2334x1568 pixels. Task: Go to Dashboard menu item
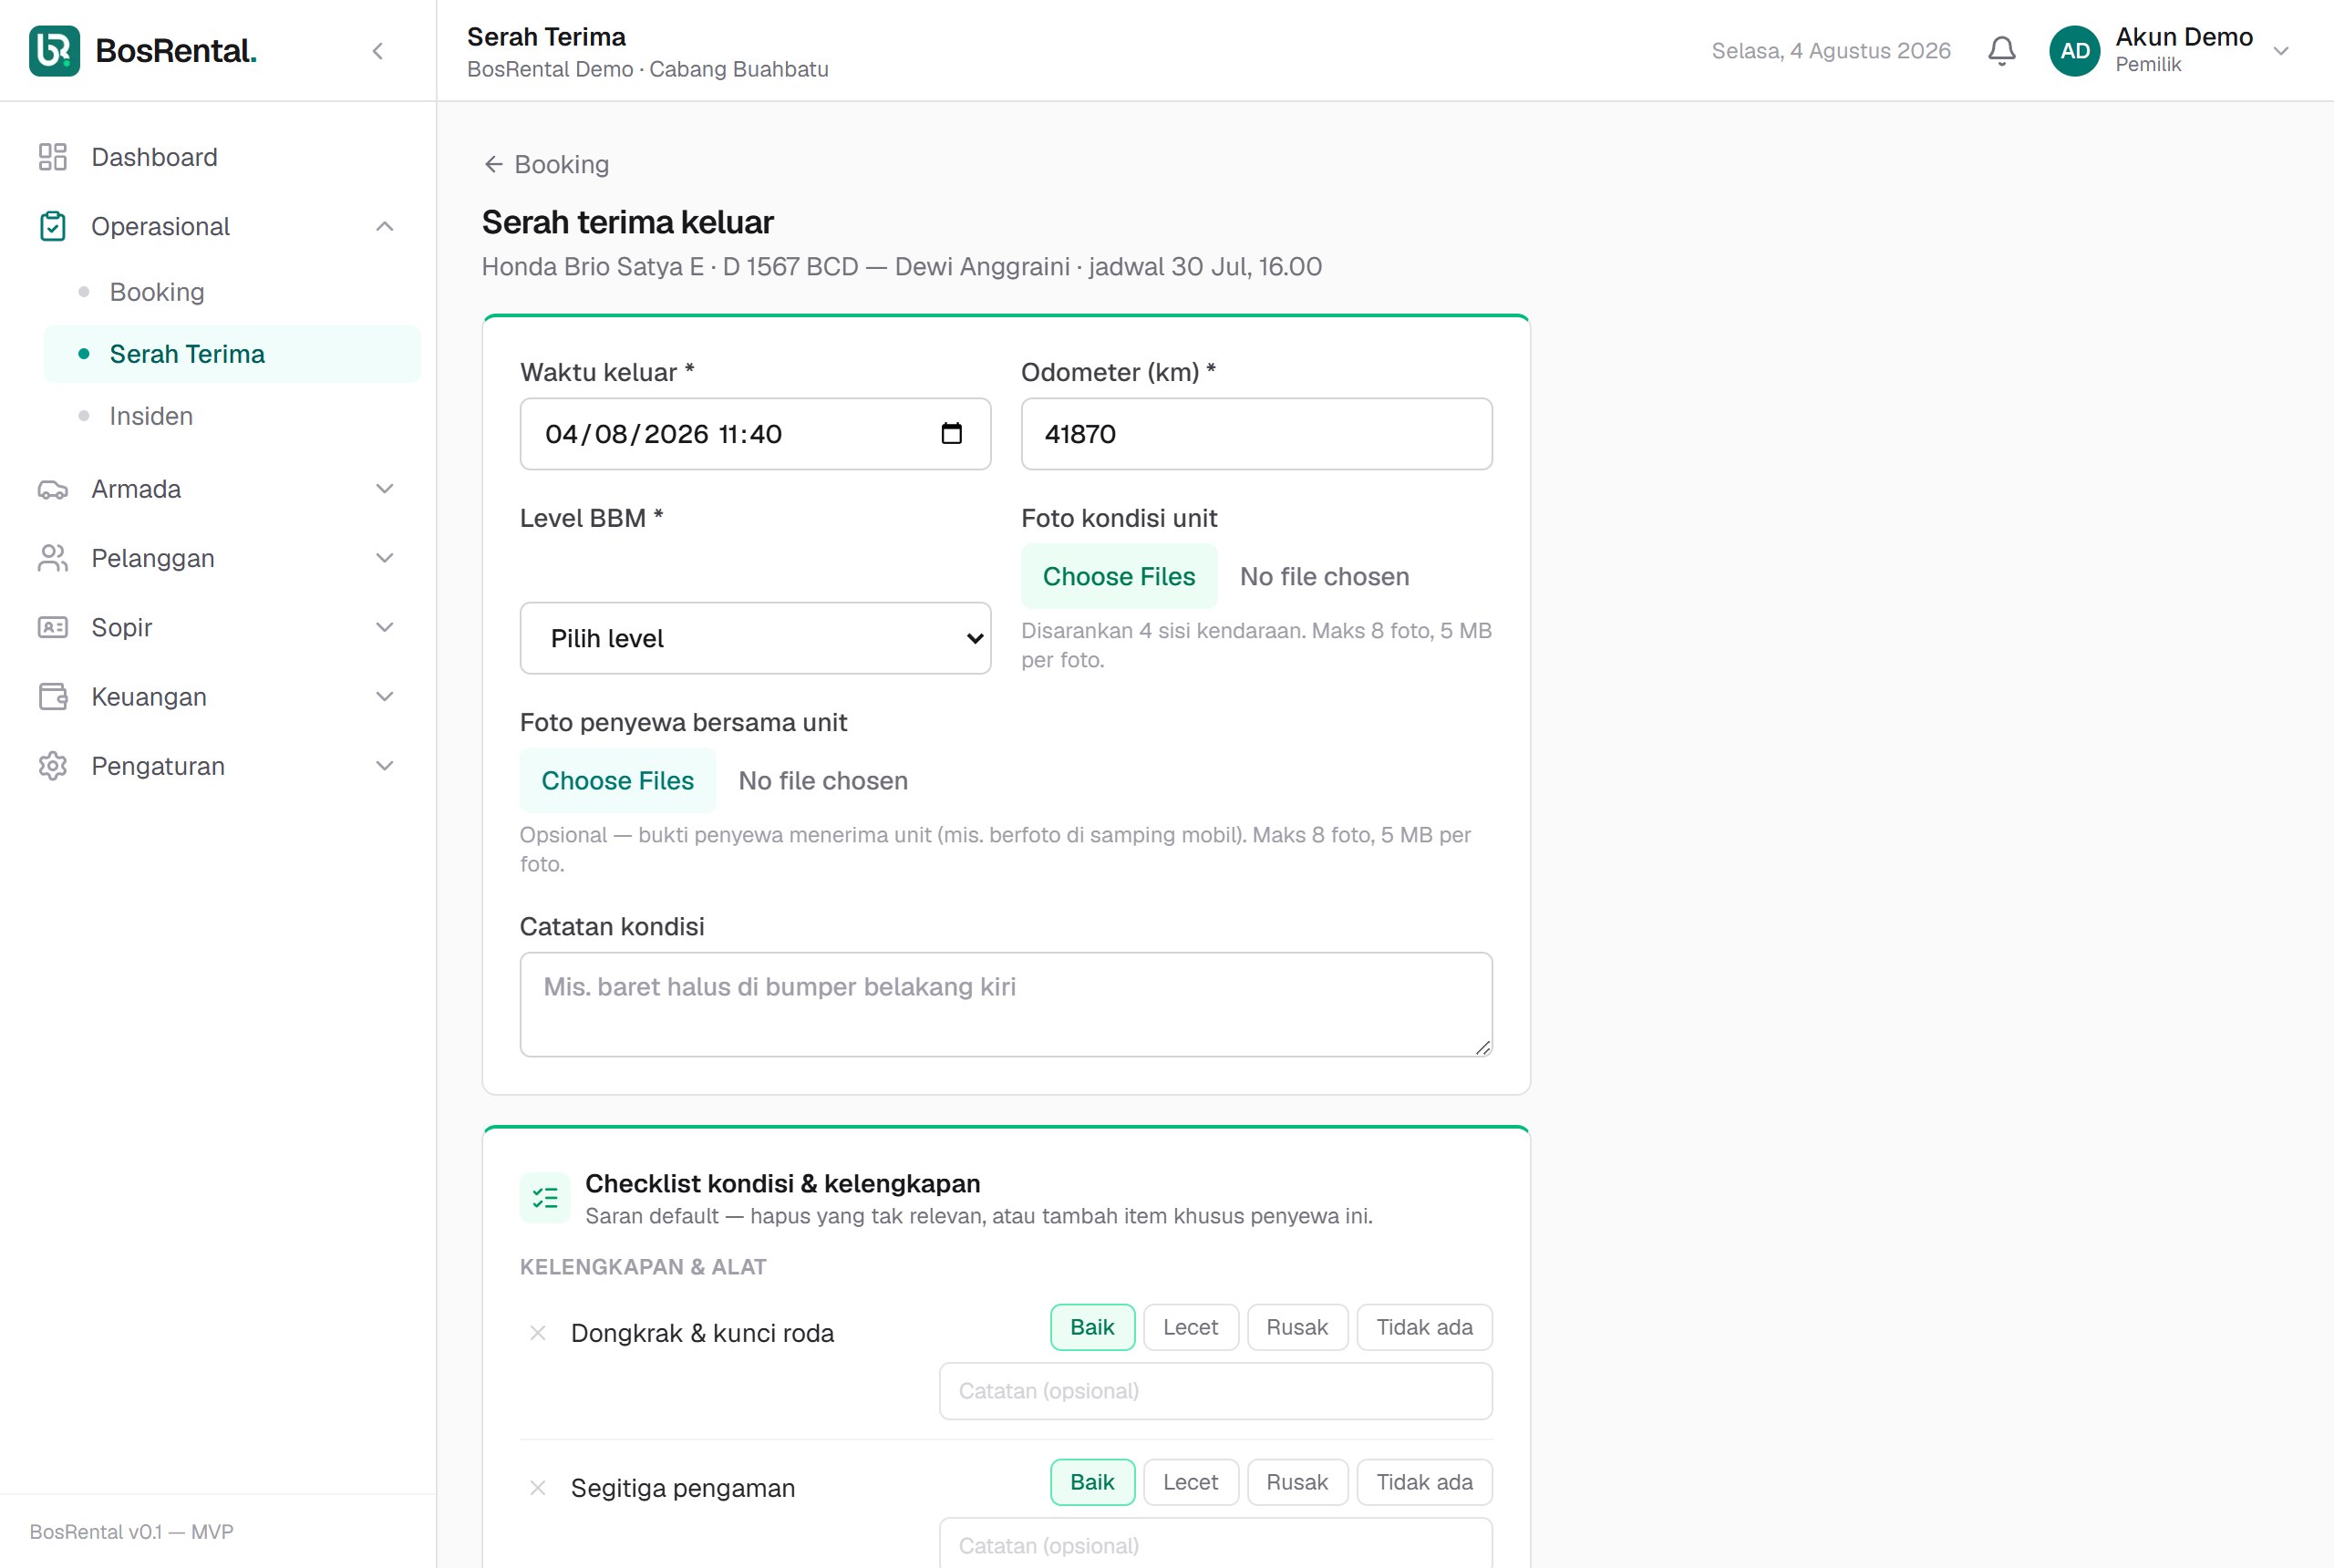pos(218,157)
